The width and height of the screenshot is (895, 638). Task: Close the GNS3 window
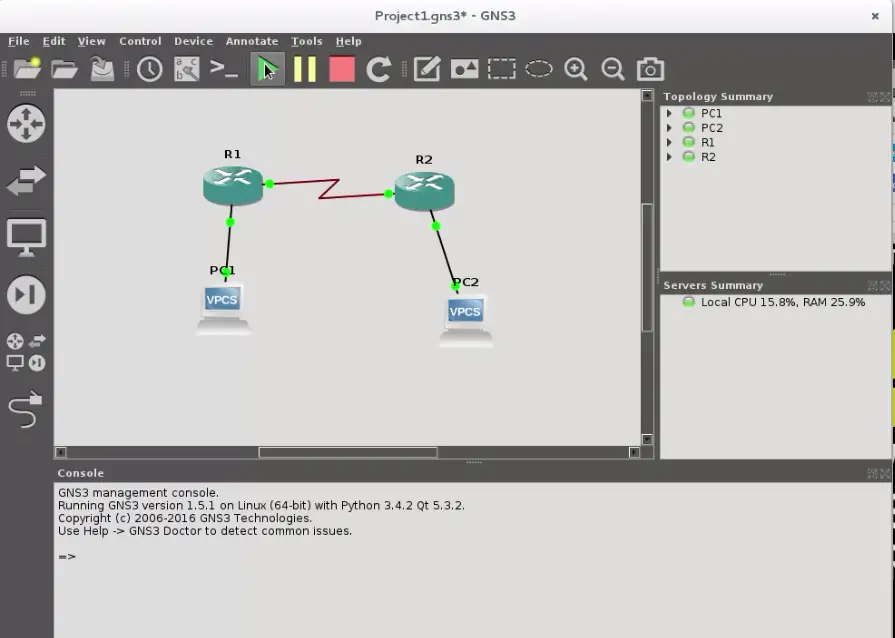(x=875, y=16)
